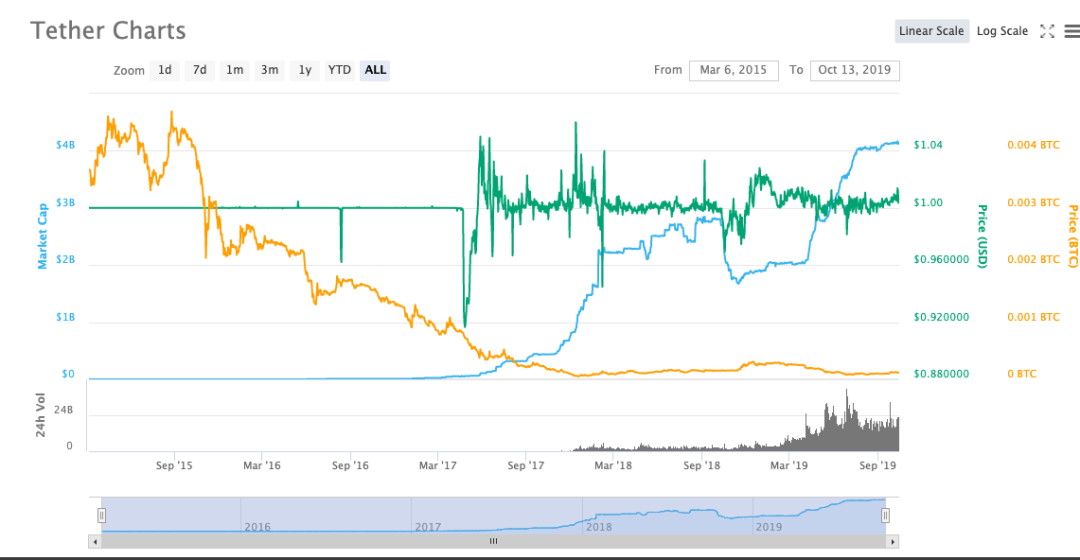Click the Sep '15 date label
Image resolution: width=1080 pixels, height=560 pixels.
174,466
